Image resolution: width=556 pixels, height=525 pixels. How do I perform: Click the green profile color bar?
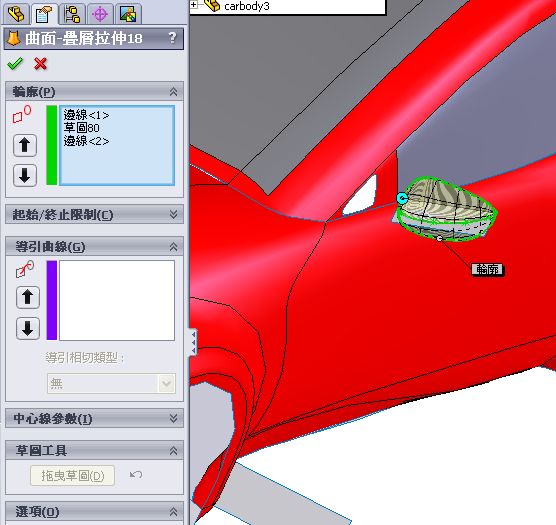coord(52,145)
